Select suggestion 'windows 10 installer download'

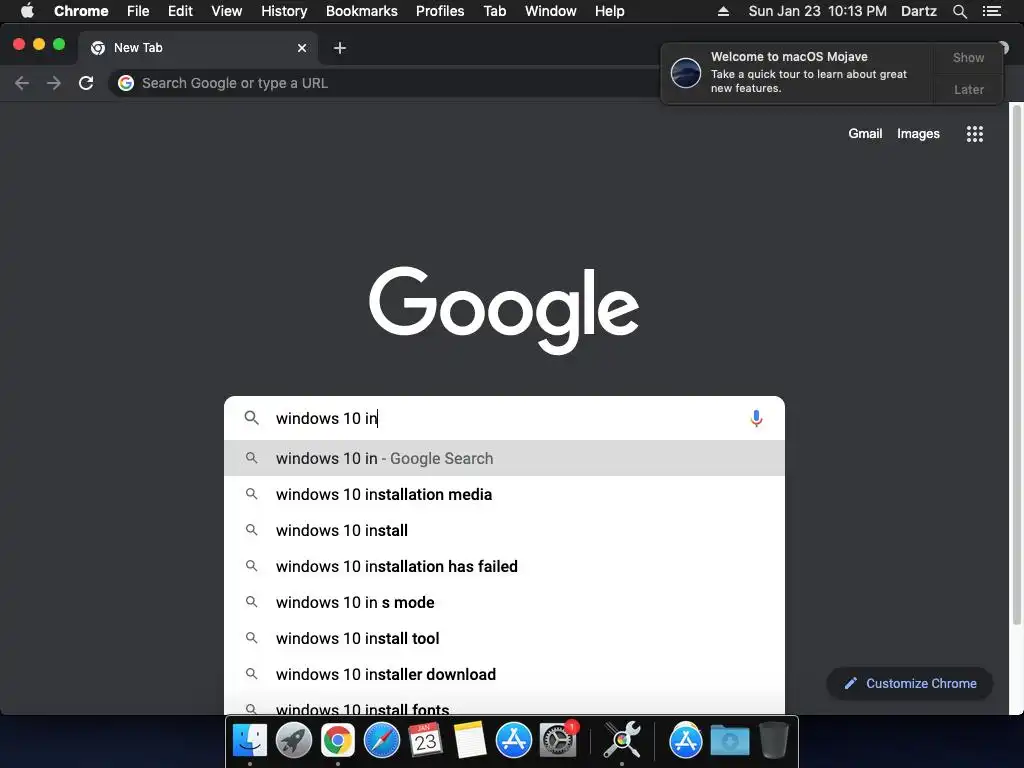(x=504, y=674)
